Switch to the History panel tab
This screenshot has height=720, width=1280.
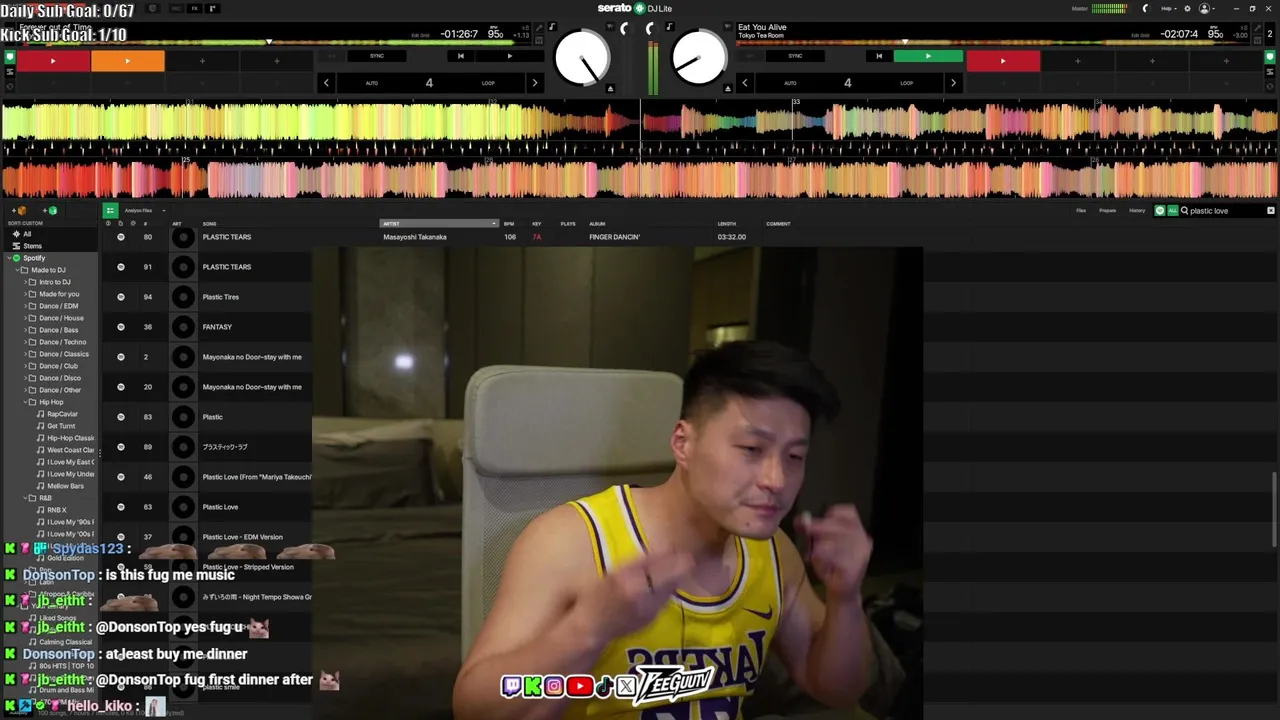(x=1137, y=211)
